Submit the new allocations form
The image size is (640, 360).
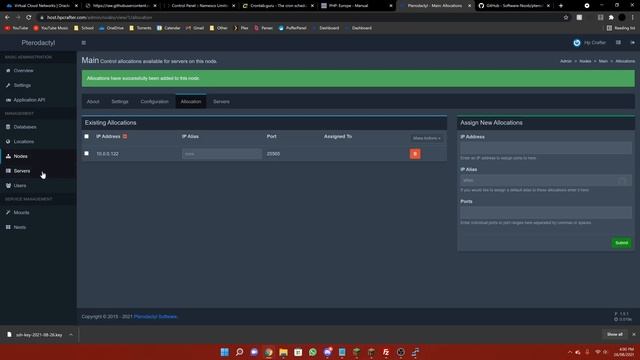tap(622, 243)
